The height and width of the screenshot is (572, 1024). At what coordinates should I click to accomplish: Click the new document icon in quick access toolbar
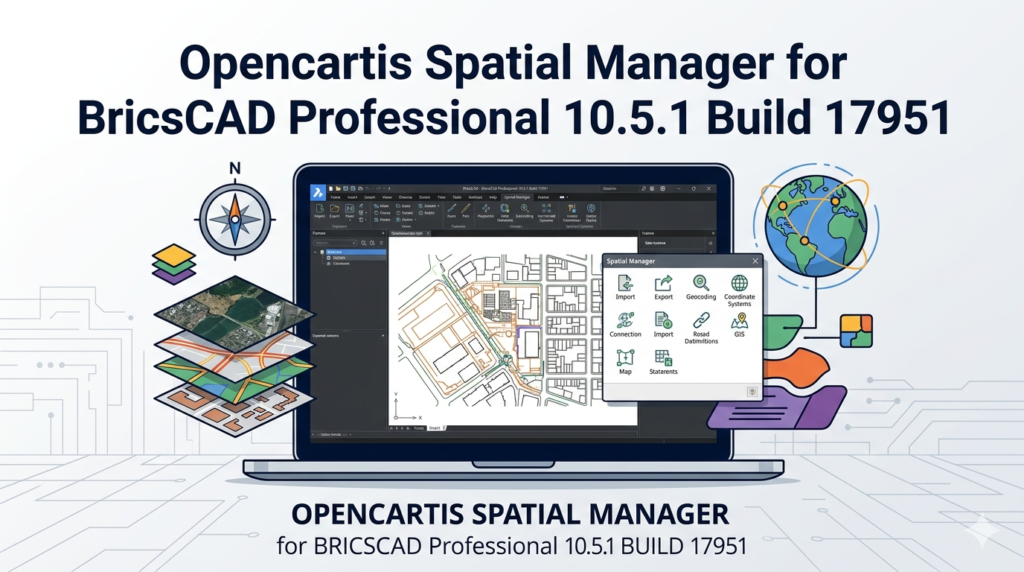pos(330,189)
